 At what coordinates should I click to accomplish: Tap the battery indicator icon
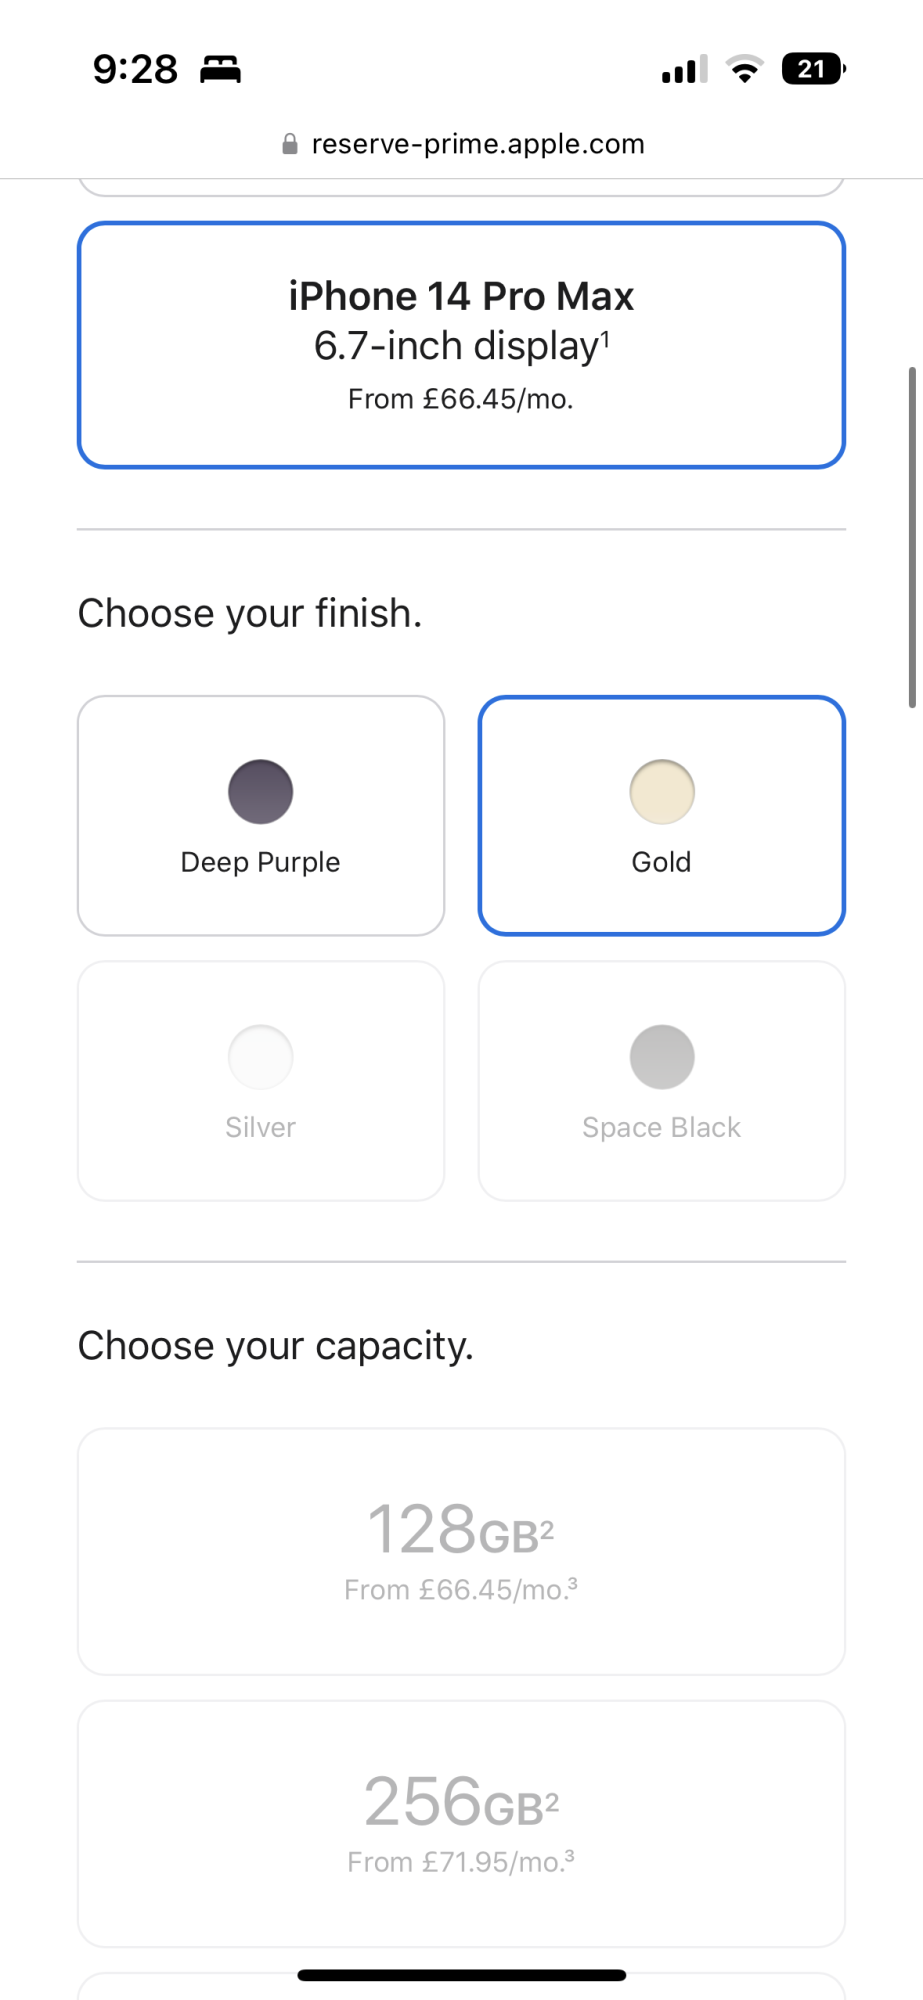tap(814, 69)
